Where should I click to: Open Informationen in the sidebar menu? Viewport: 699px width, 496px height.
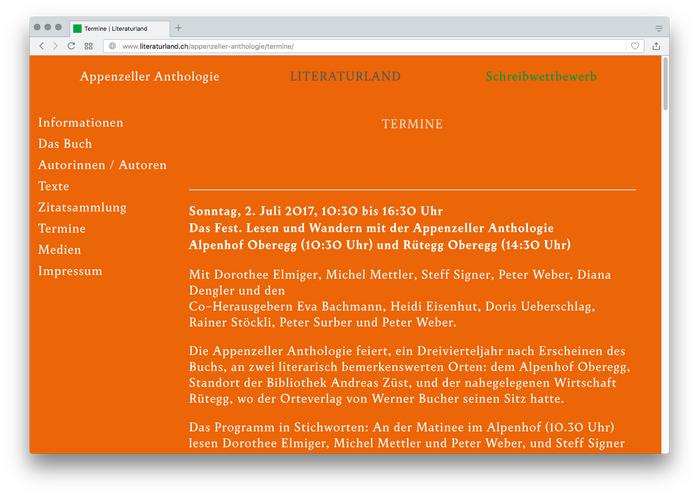coord(81,123)
